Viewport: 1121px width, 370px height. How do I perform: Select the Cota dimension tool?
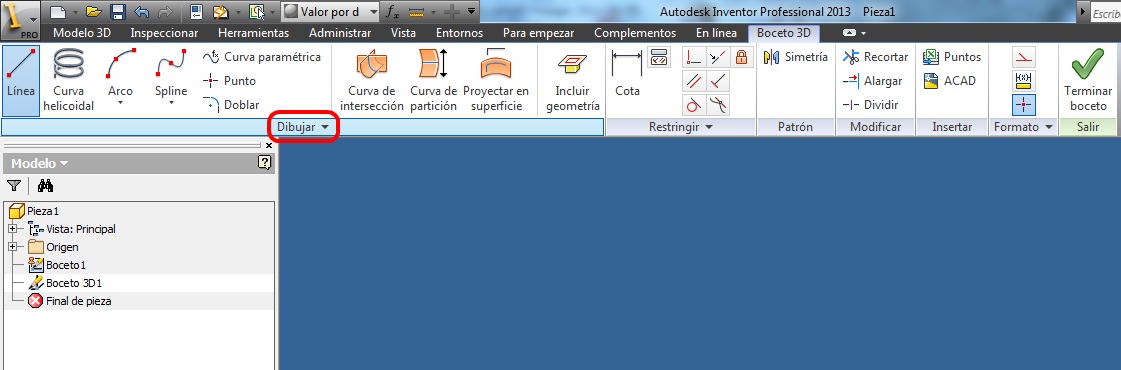(x=627, y=73)
